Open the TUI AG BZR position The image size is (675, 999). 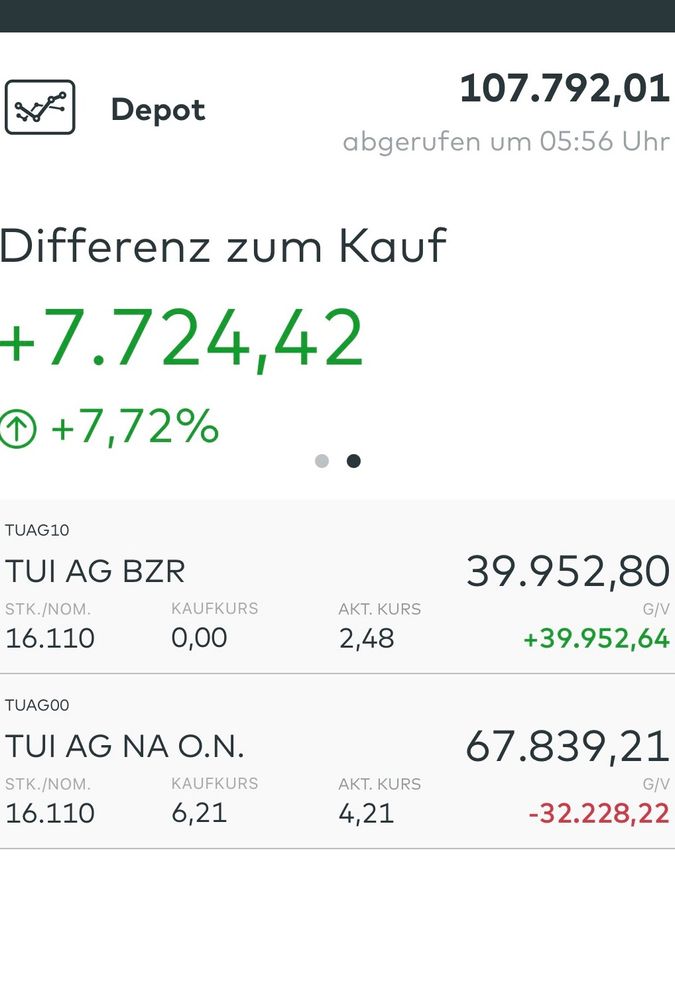[95, 571]
